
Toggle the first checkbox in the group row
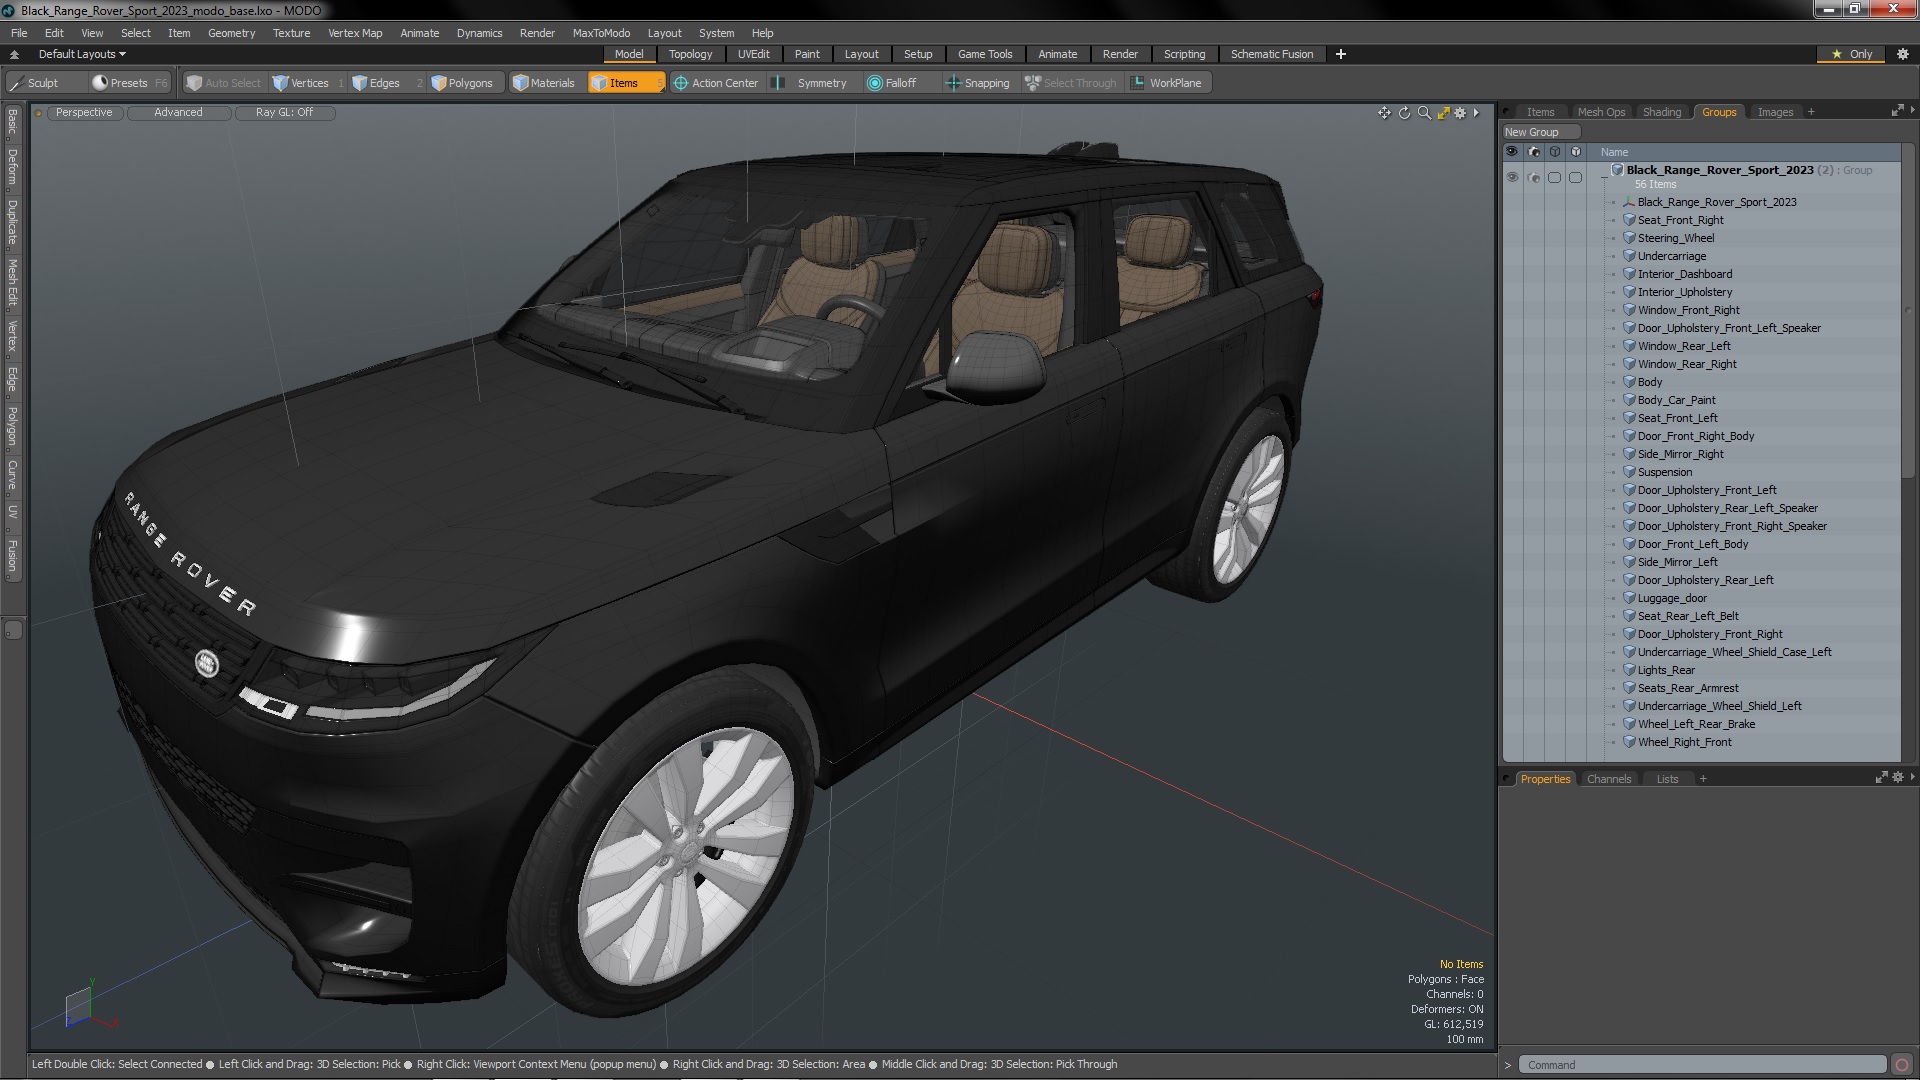click(x=1554, y=177)
